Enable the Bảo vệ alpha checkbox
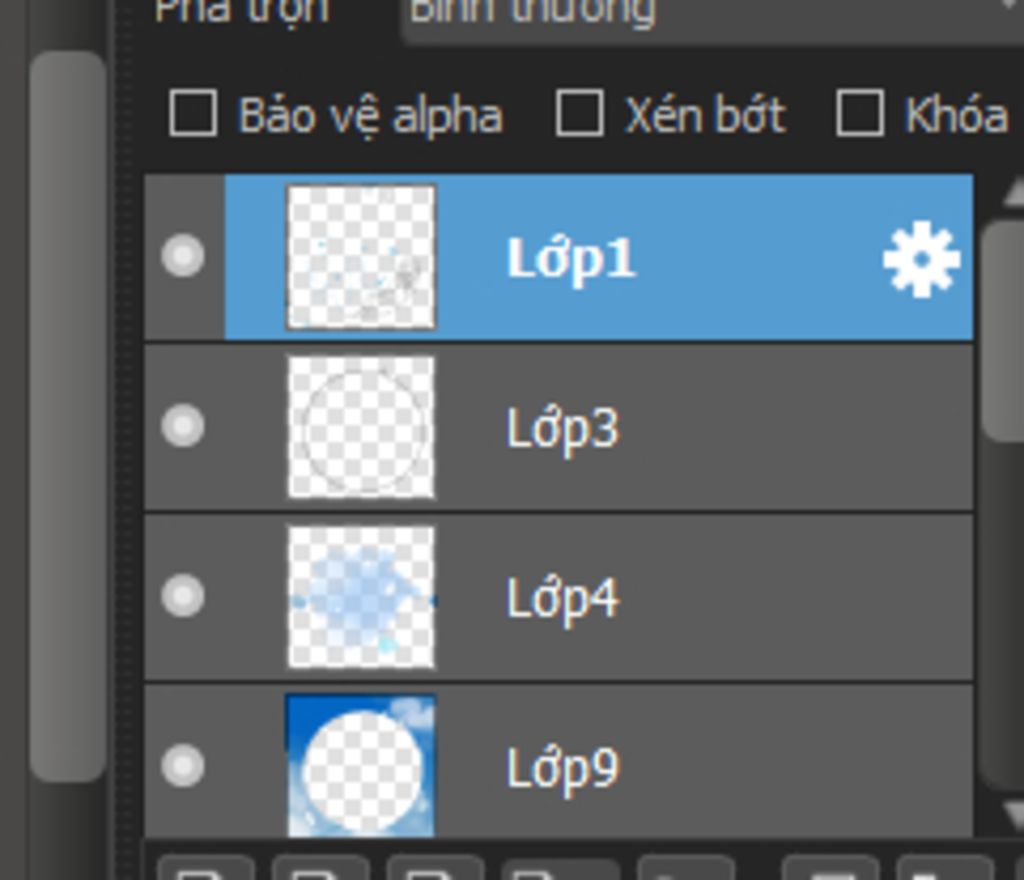Screen dimensions: 1024x880 (x=193, y=114)
